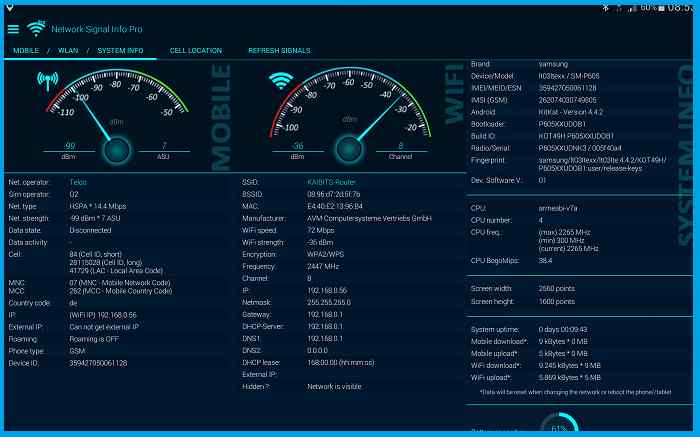This screenshot has height=437, width=700.
Task: Tap the mobile signal gauge knob
Action: (117, 150)
